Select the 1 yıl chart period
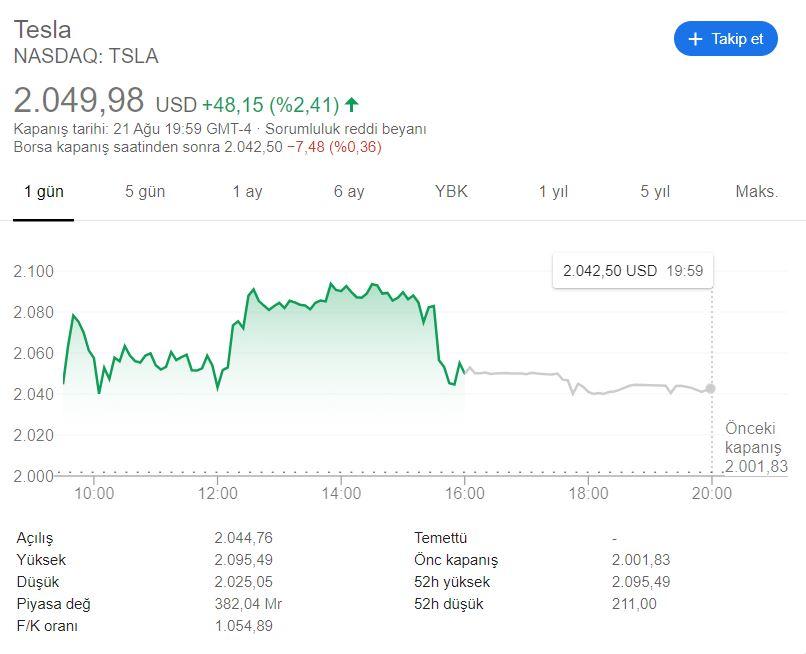The image size is (806, 654). pos(552,191)
